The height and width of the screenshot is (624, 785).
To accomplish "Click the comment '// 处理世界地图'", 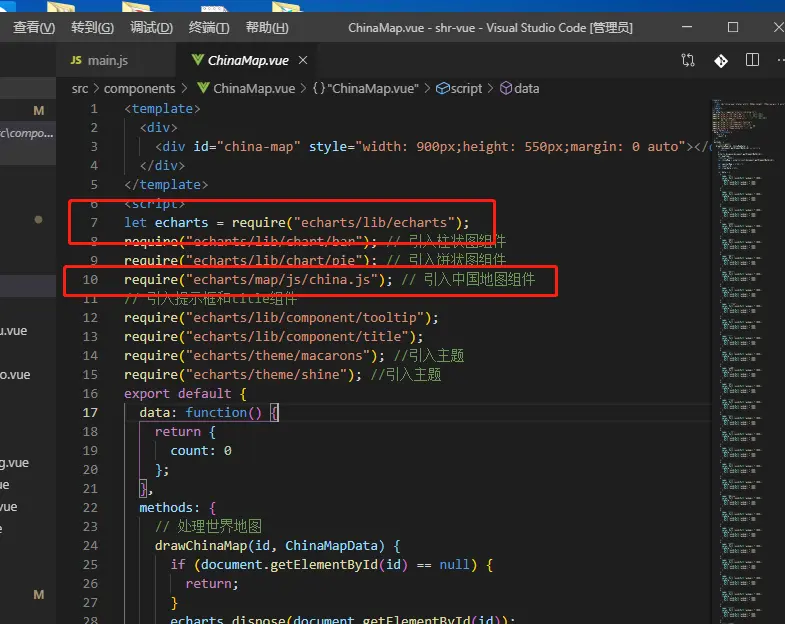I will coord(208,527).
